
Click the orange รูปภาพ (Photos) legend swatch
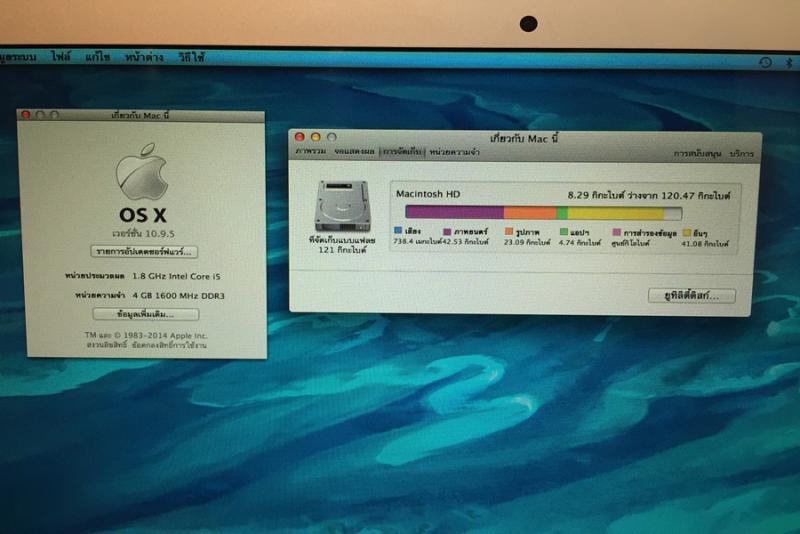[x=509, y=232]
